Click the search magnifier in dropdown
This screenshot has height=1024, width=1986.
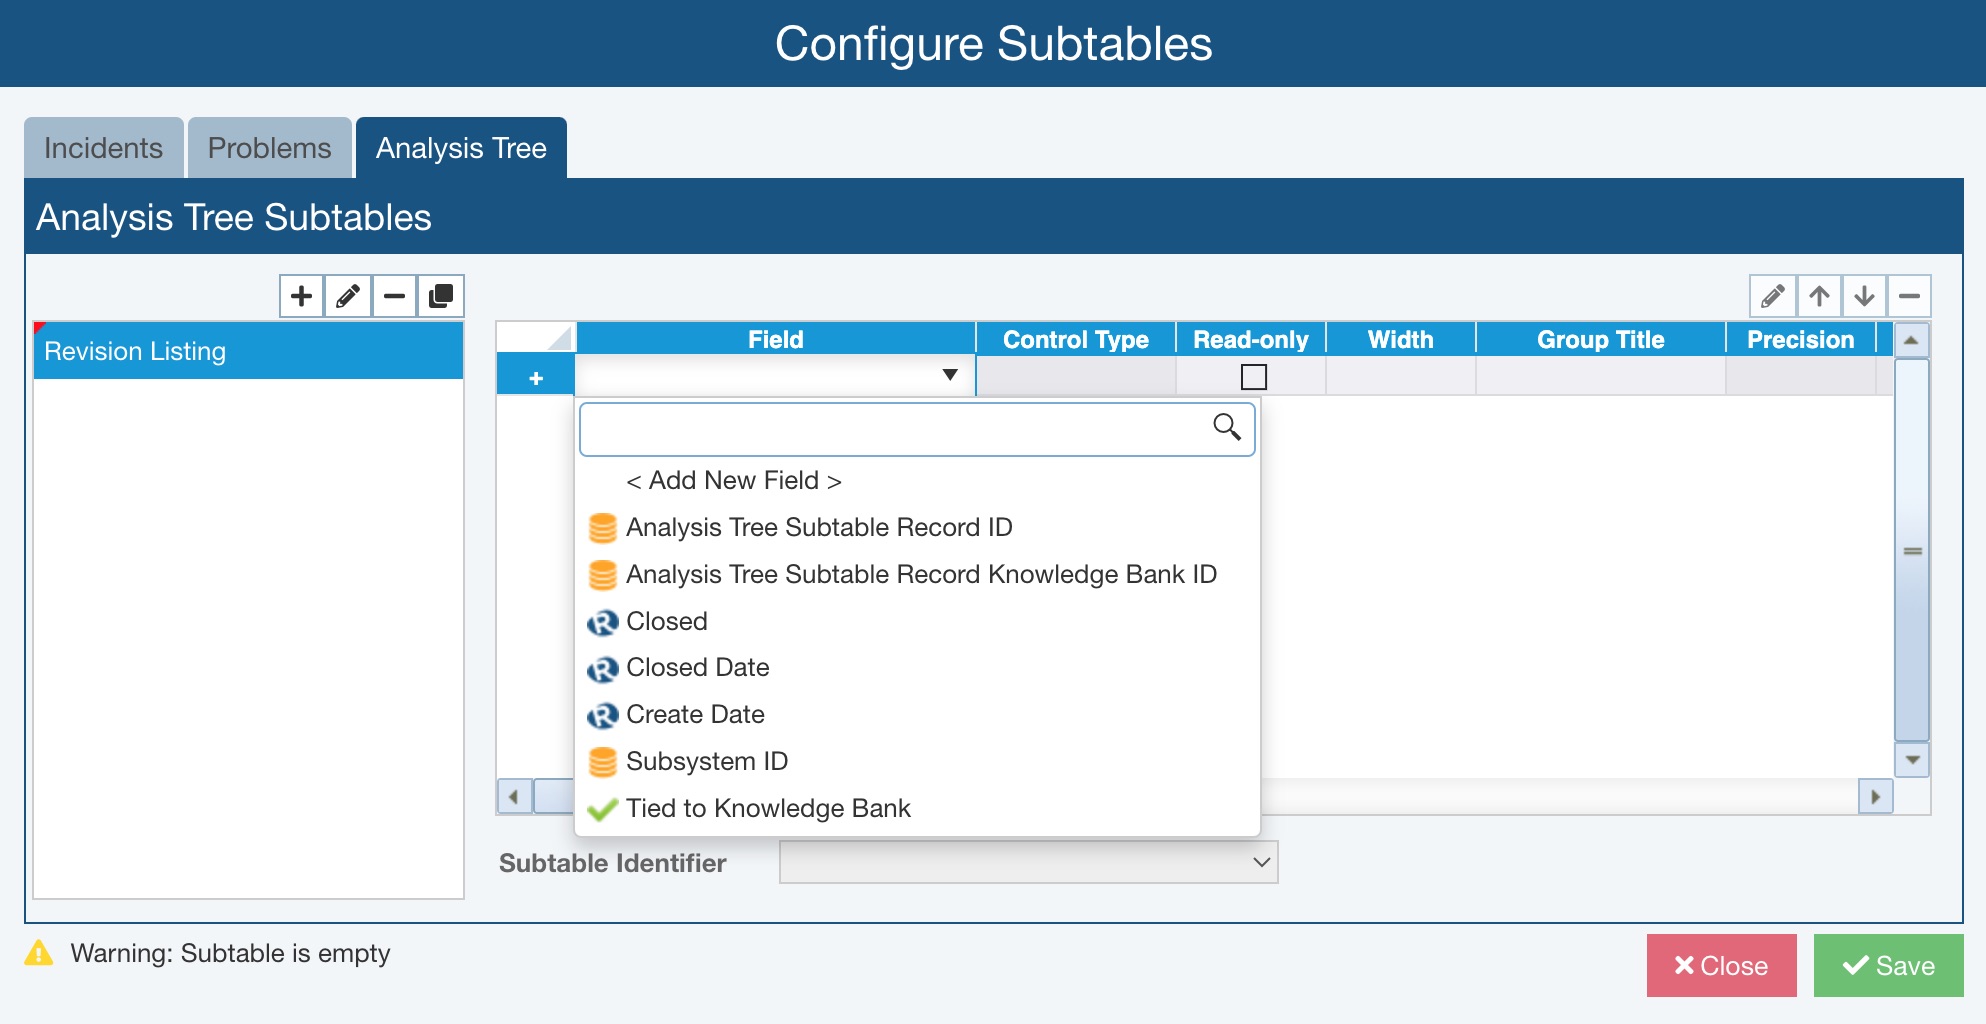pyautogui.click(x=1227, y=427)
